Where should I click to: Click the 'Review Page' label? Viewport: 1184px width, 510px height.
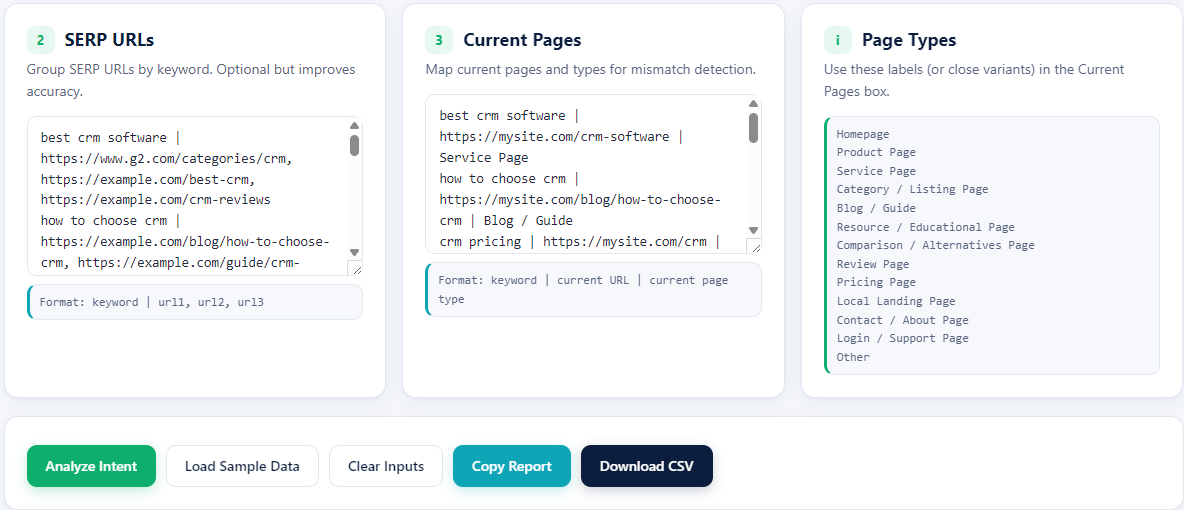point(873,264)
